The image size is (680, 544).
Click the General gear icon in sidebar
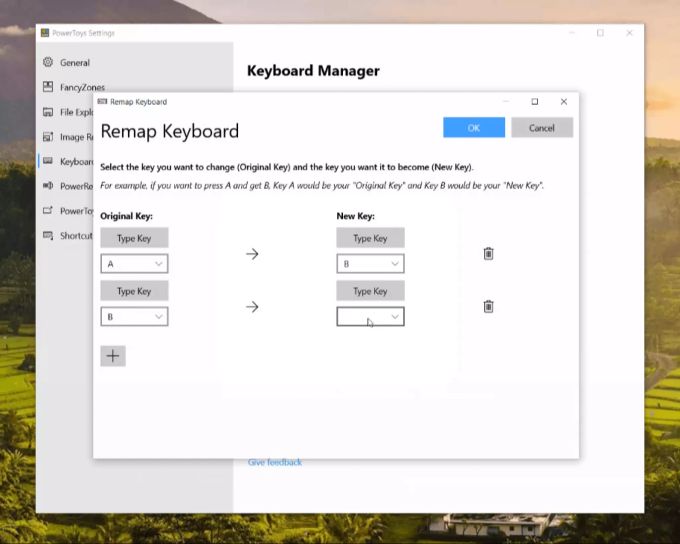click(48, 62)
